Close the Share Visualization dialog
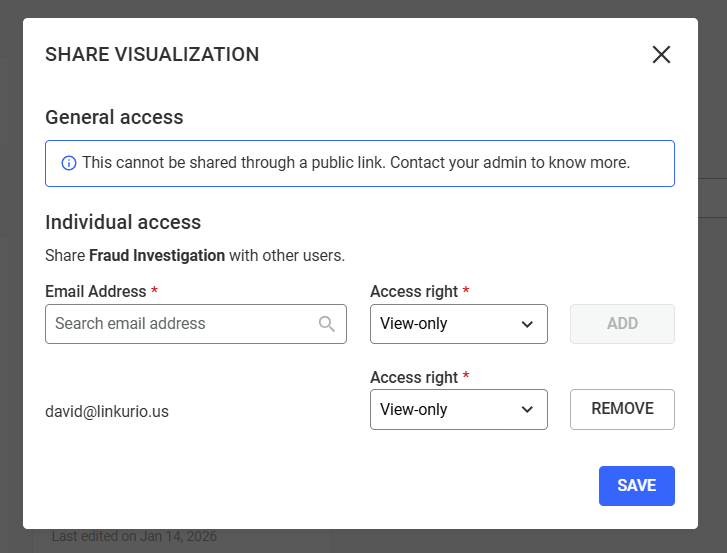 tap(661, 55)
